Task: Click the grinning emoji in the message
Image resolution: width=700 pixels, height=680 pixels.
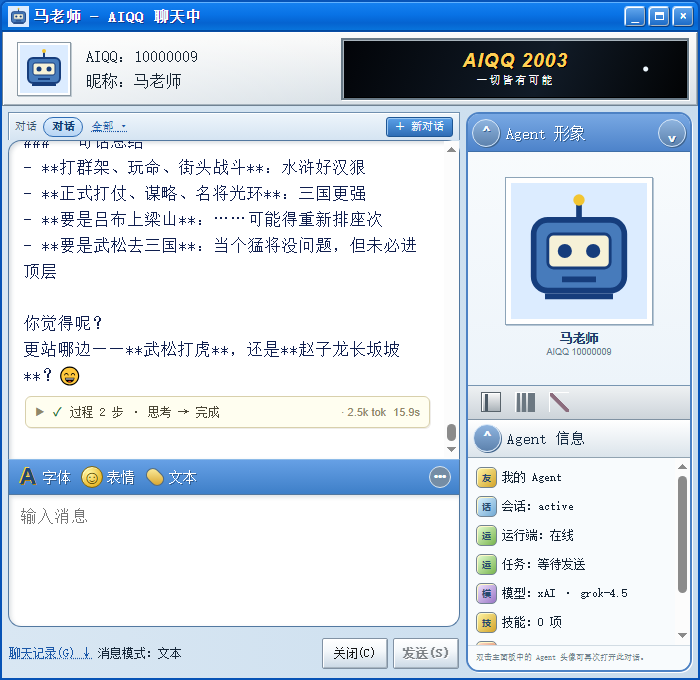Action: [x=69, y=375]
